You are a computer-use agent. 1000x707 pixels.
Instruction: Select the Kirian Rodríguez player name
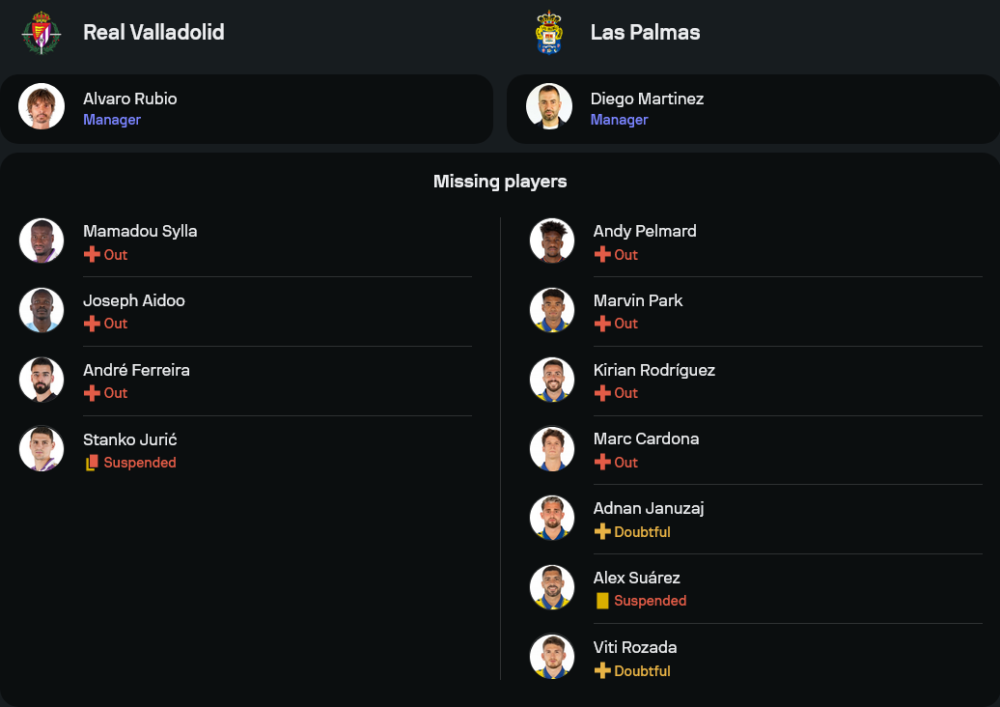(654, 370)
